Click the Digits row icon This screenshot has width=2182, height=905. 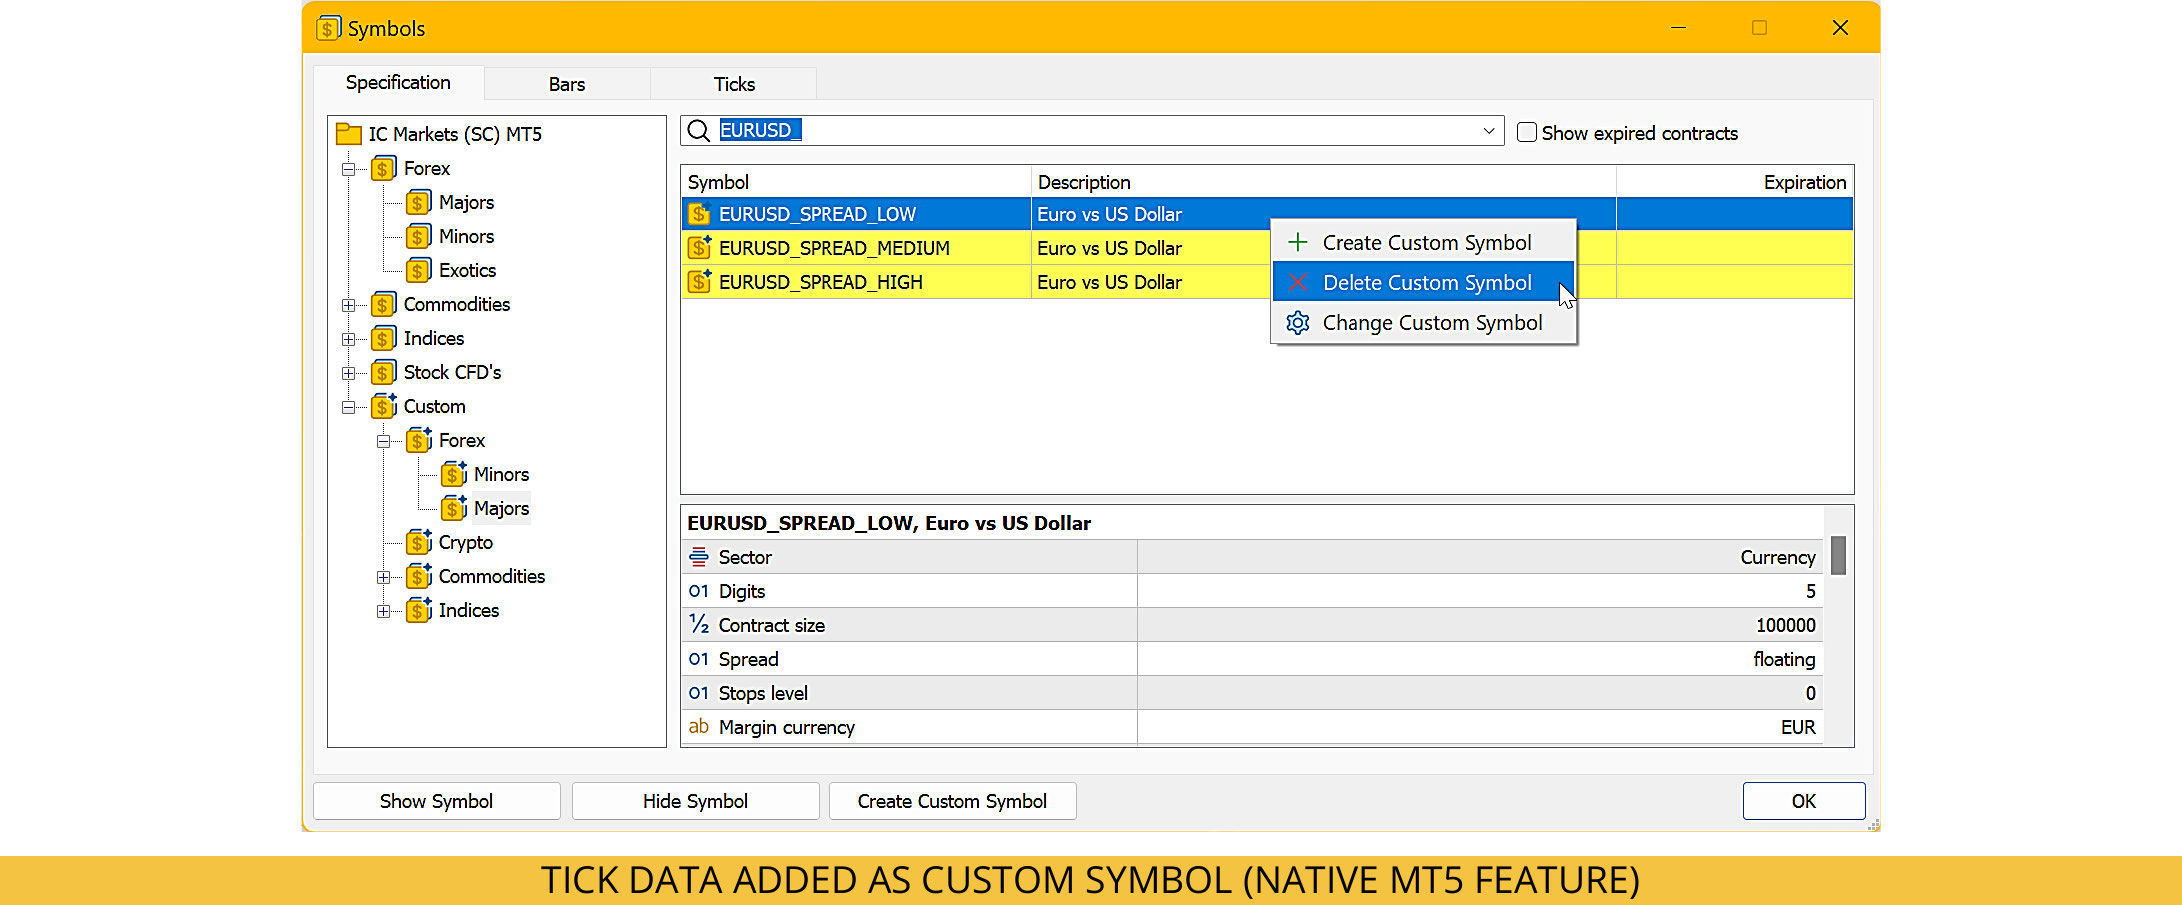[699, 591]
